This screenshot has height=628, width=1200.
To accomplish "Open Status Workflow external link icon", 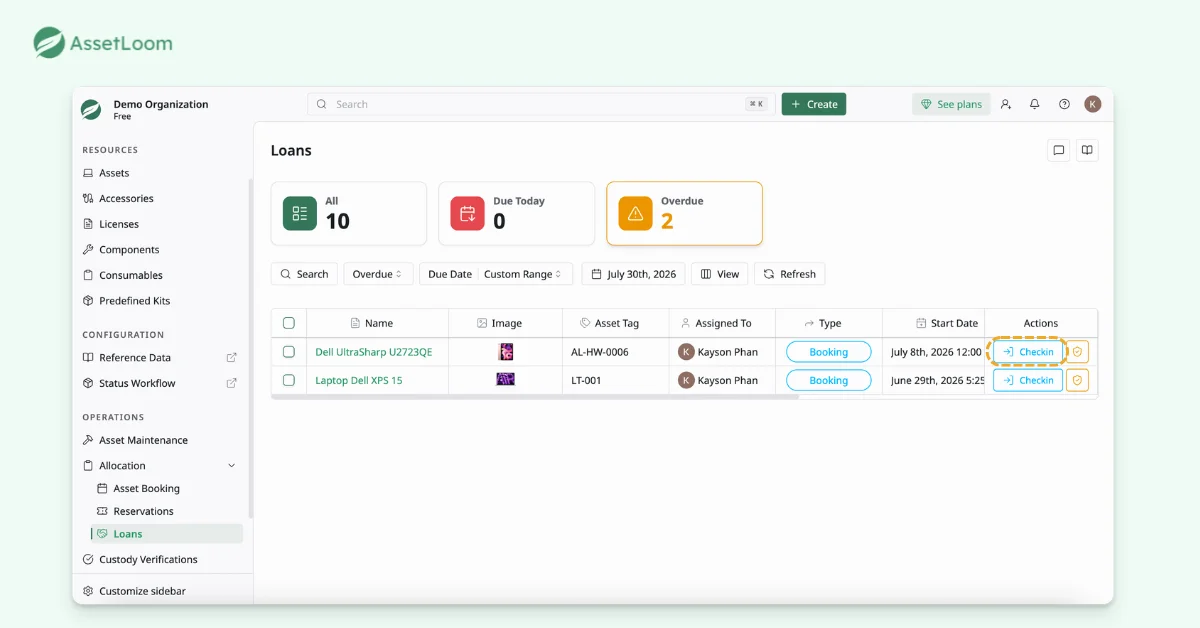I will coord(232,383).
